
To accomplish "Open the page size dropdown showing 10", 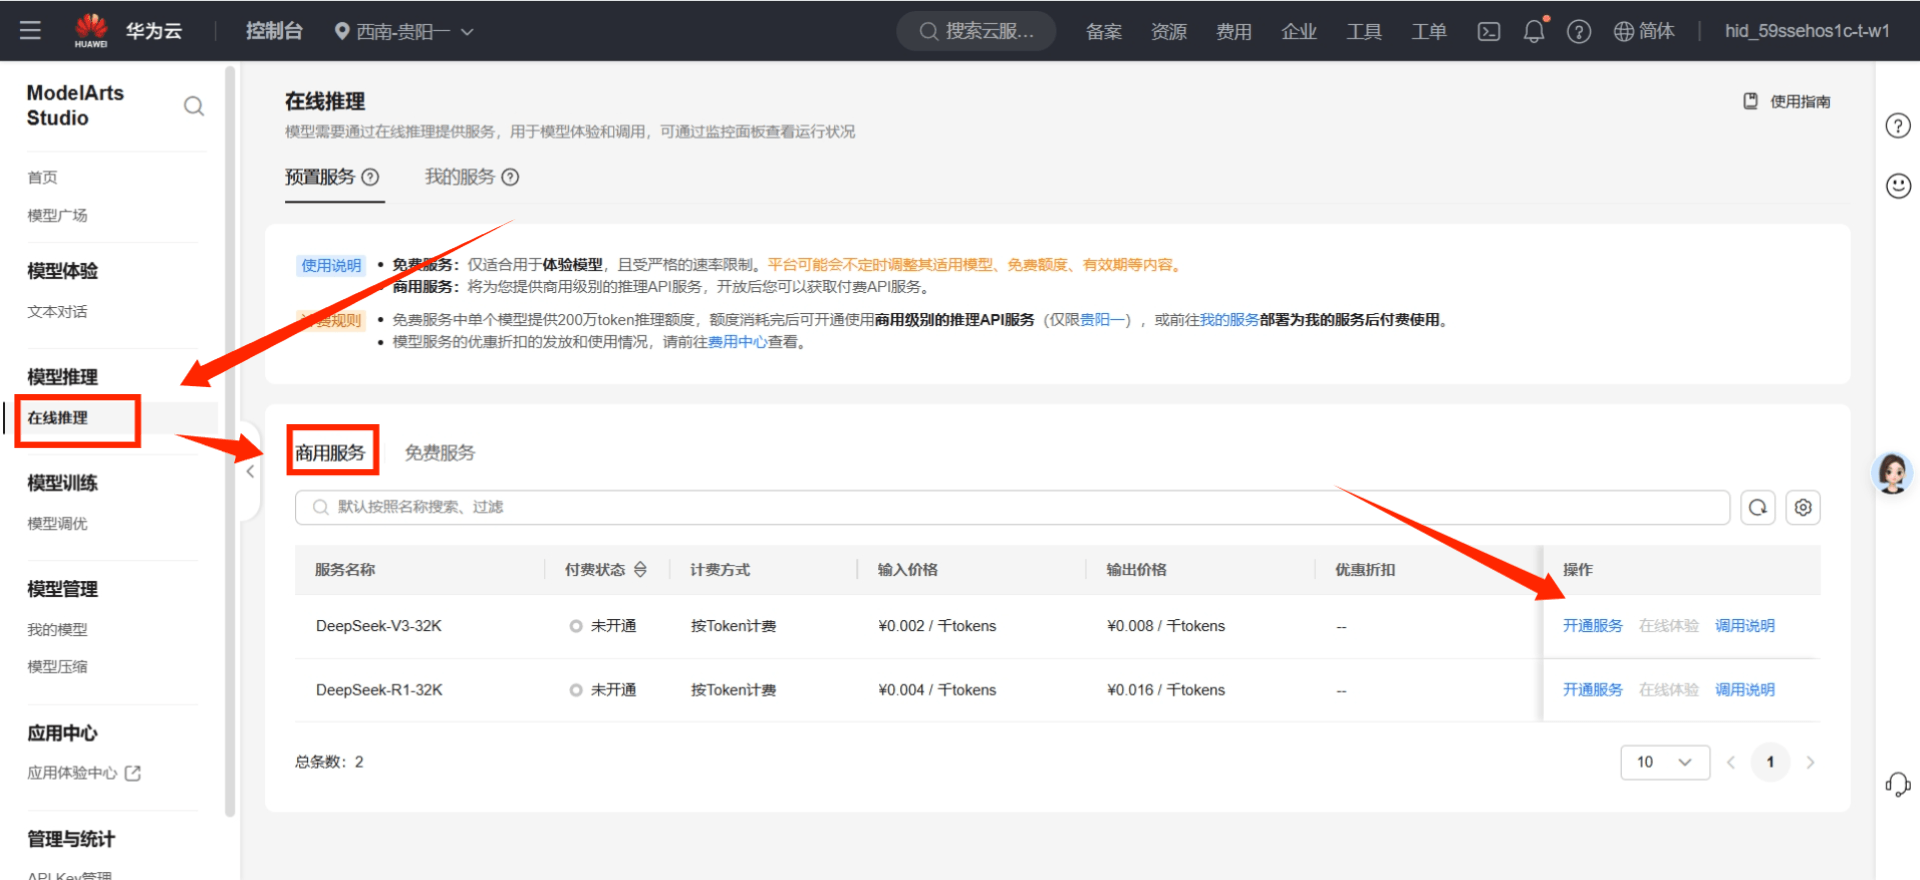I will point(1665,762).
